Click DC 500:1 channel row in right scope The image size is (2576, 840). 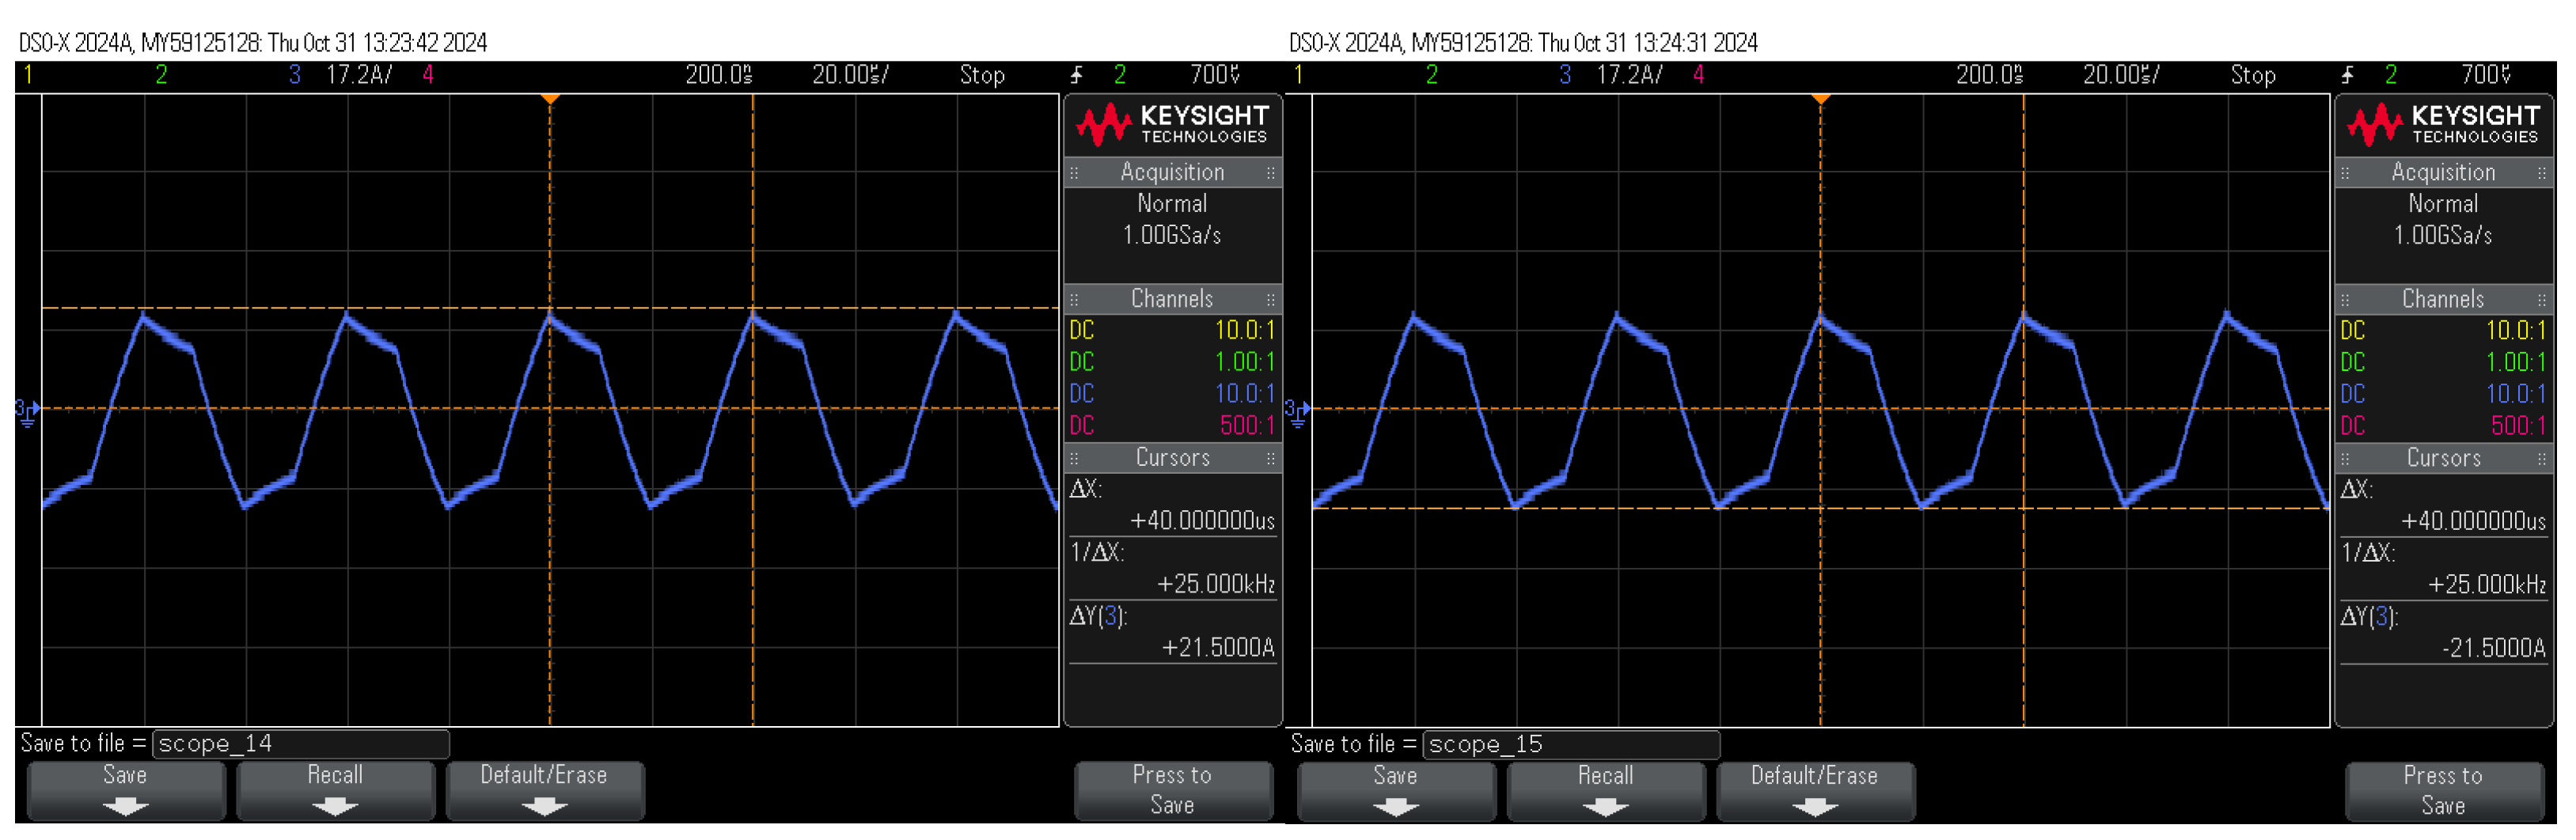coord(2444,426)
